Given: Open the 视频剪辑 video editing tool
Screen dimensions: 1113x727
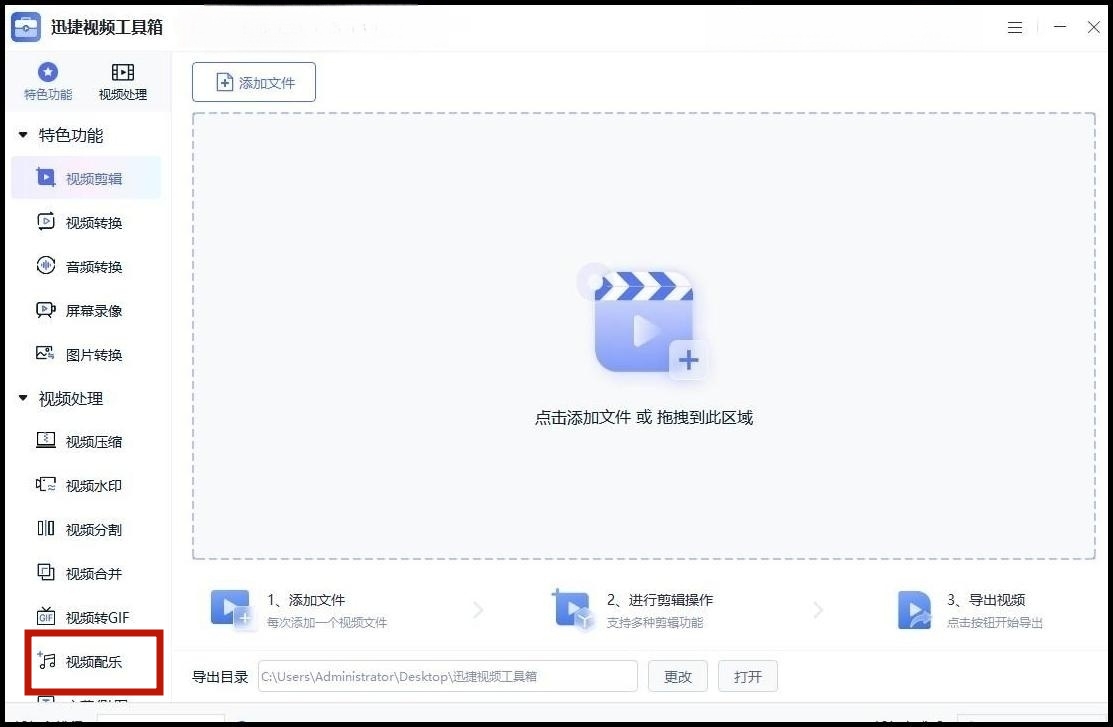Looking at the screenshot, I should pos(85,177).
